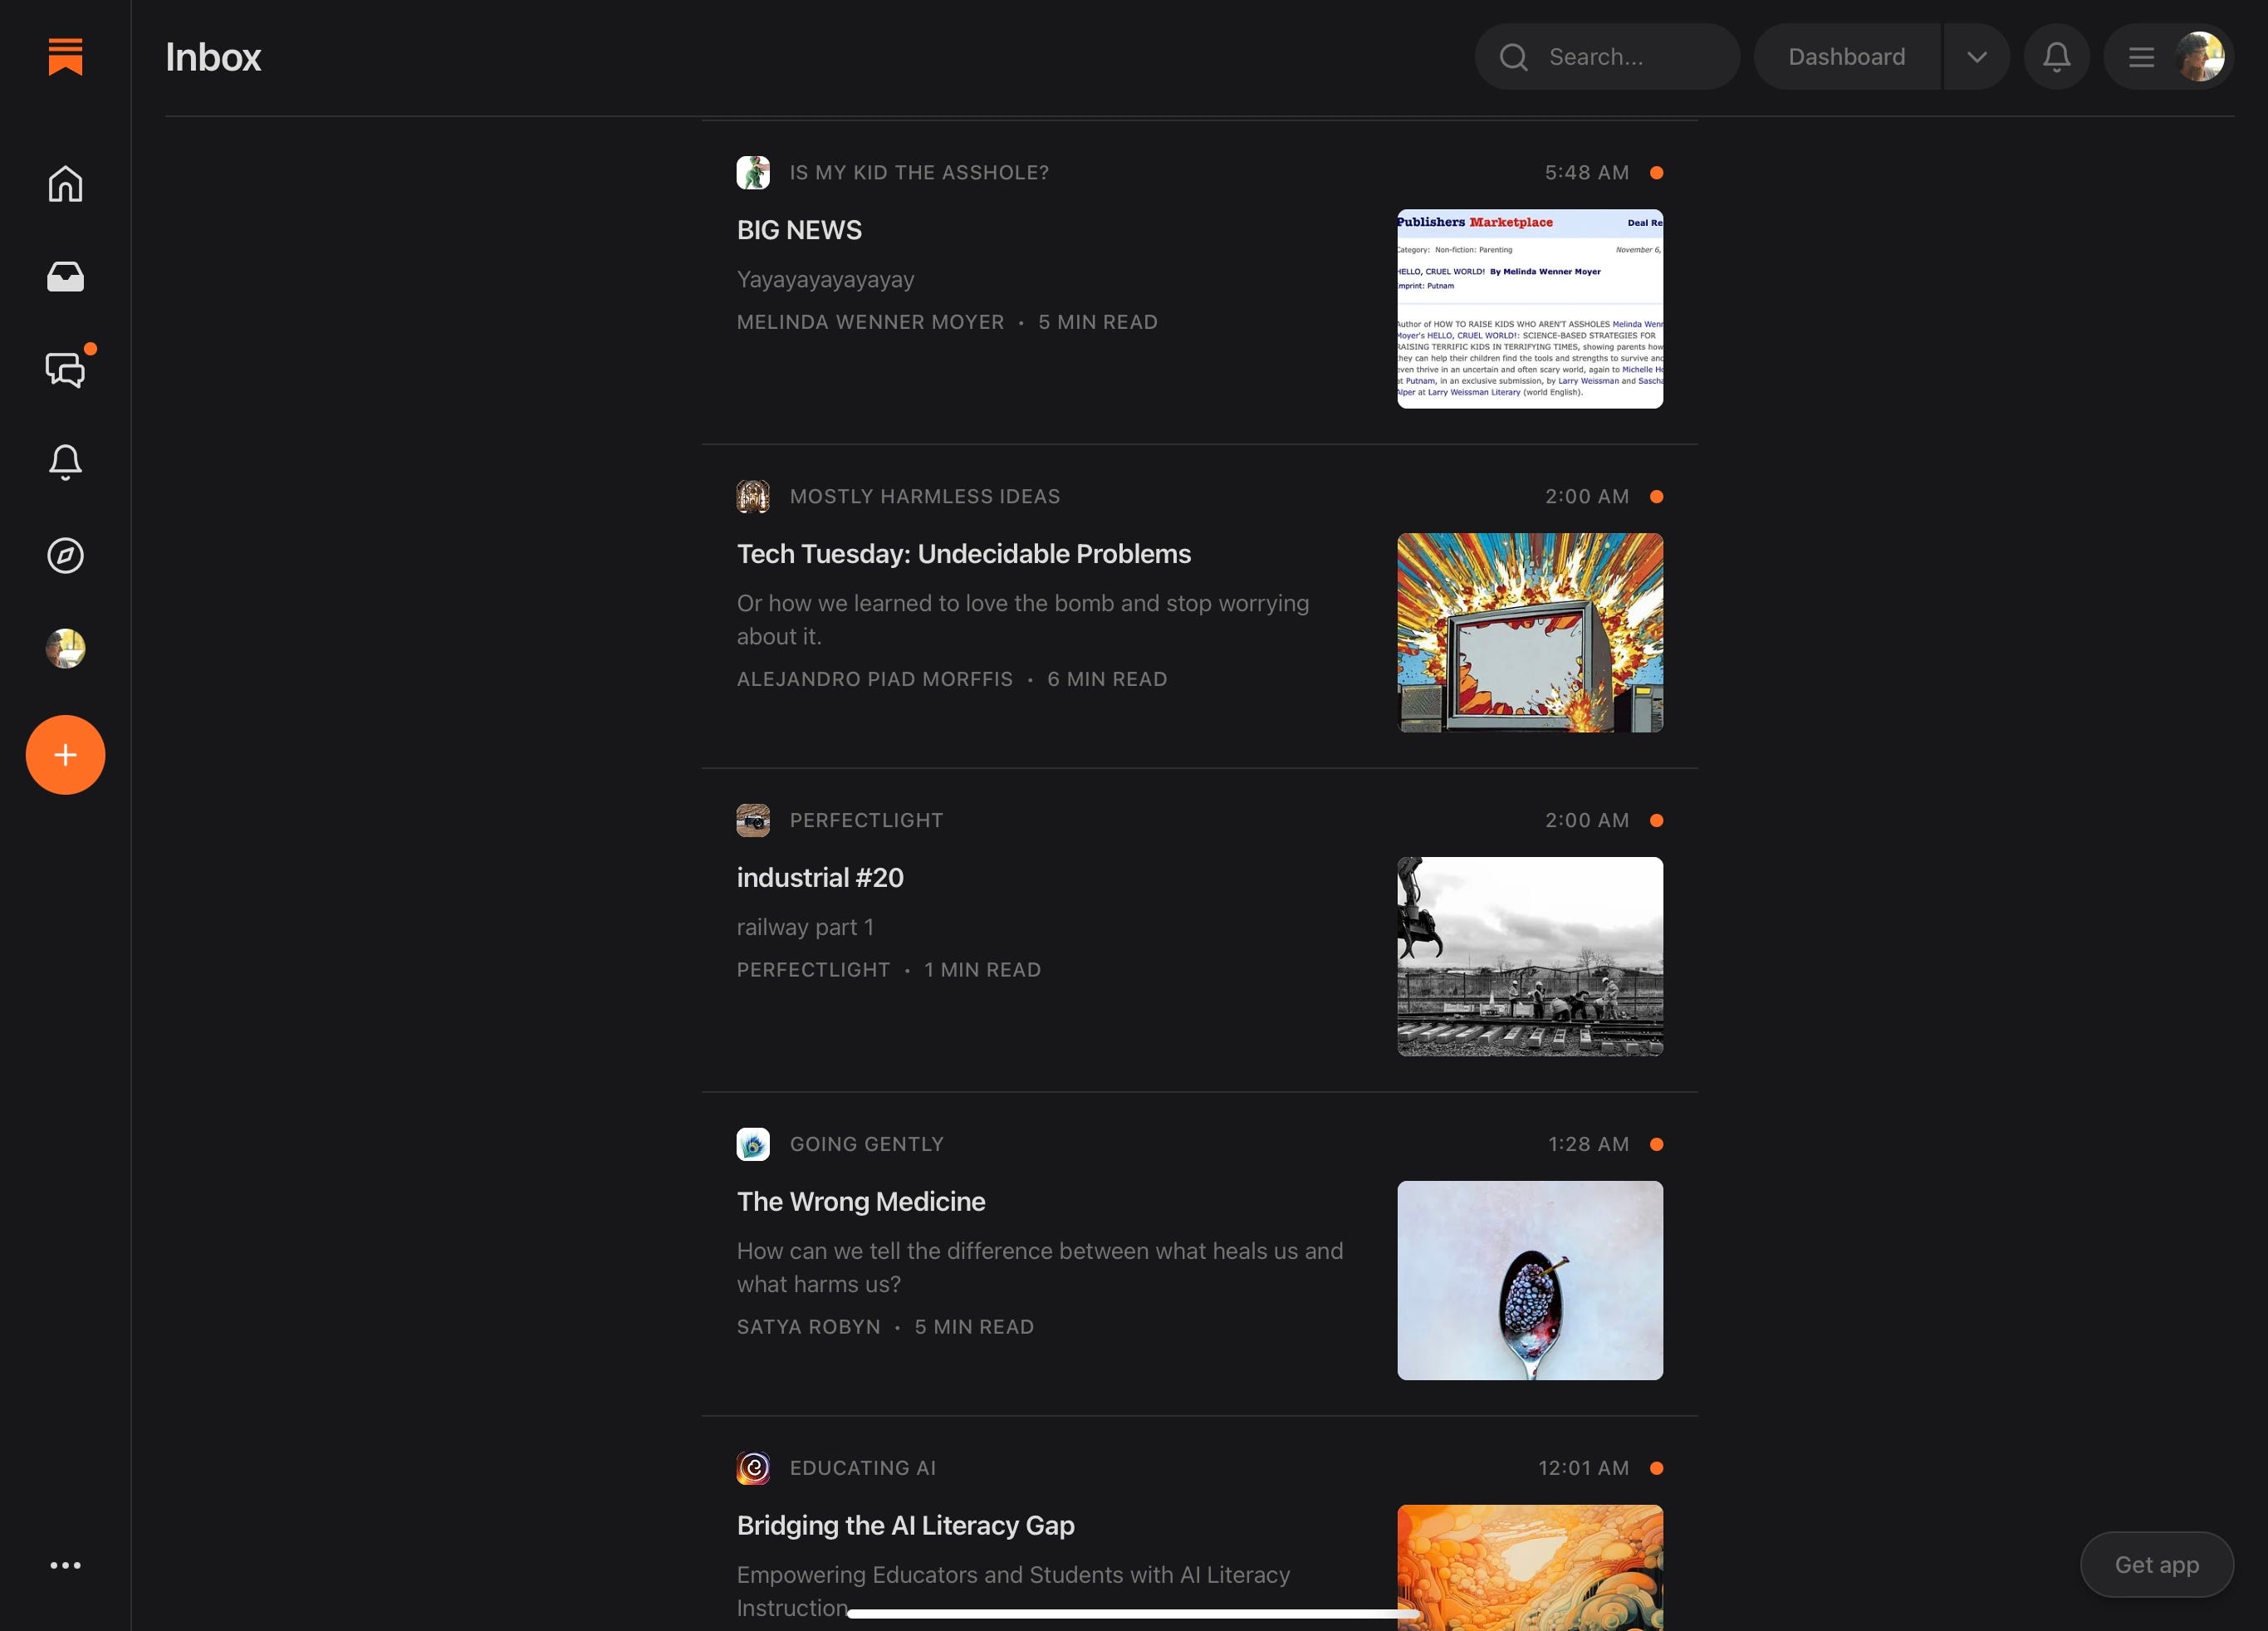This screenshot has height=1631, width=2268.
Task: Open the hamburger menu icon
Action: (2141, 57)
